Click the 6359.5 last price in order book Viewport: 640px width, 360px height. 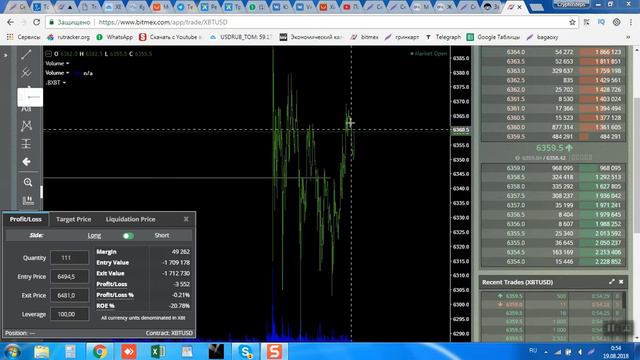[x=554, y=148]
